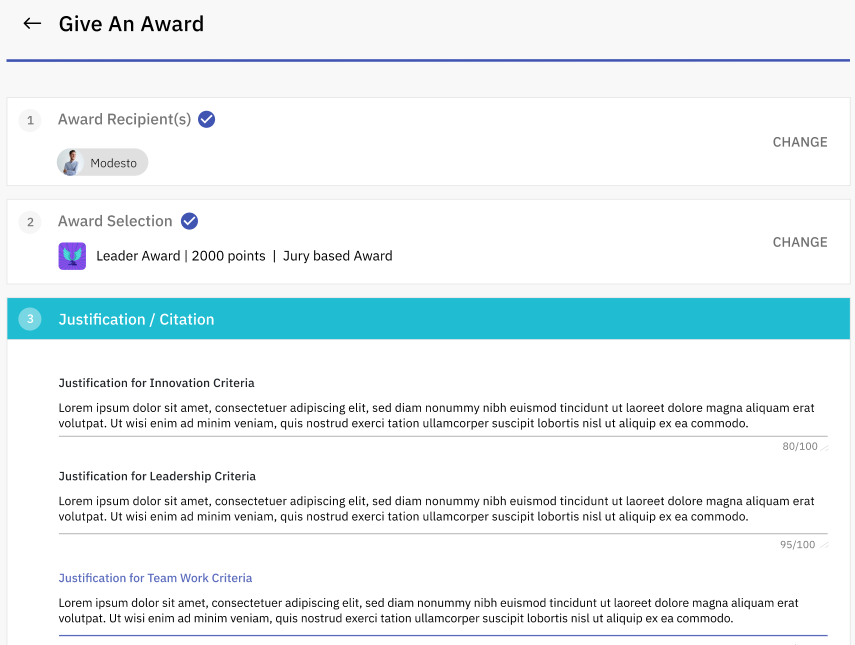Click the step 3 number circle
This screenshot has width=855, height=645.
pos(30,319)
